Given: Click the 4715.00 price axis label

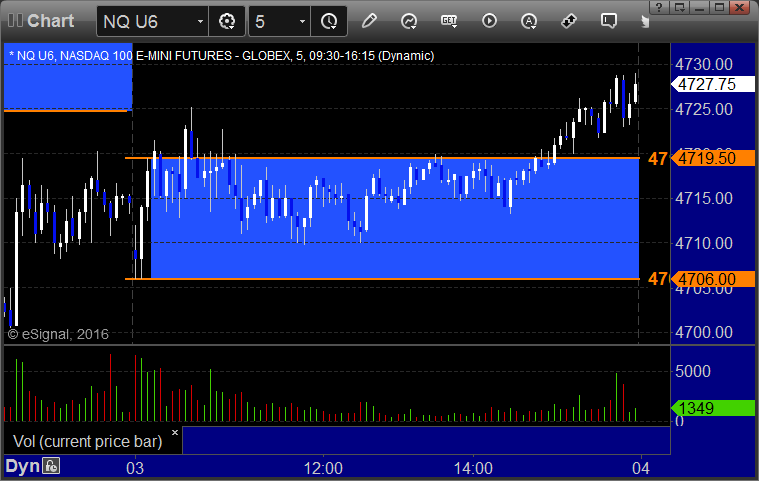Looking at the screenshot, I should tap(704, 198).
